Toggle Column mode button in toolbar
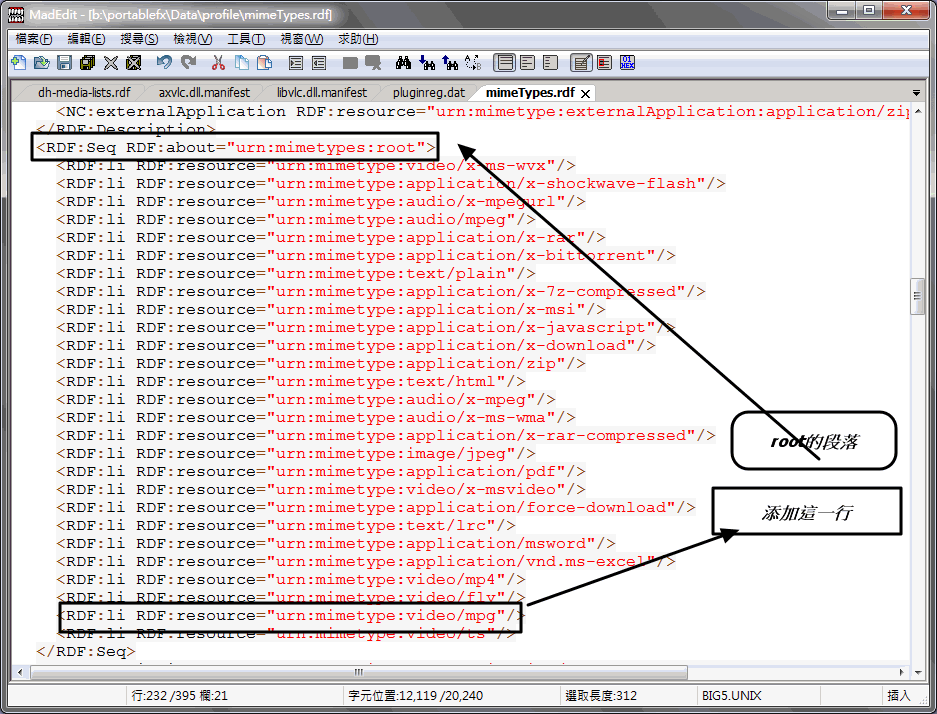The height and width of the screenshot is (714, 937). click(x=604, y=63)
